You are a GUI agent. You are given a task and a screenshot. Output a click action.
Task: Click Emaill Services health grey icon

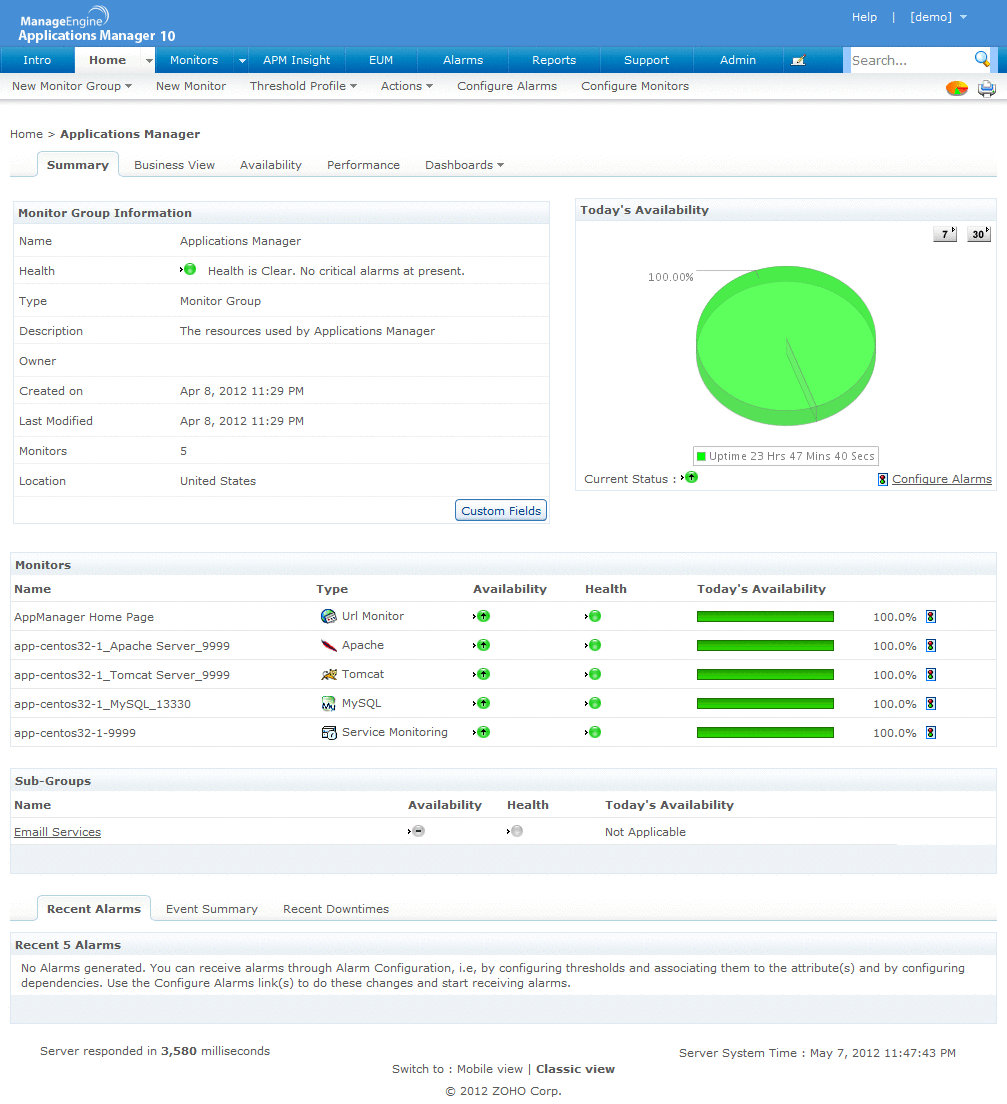(517, 832)
